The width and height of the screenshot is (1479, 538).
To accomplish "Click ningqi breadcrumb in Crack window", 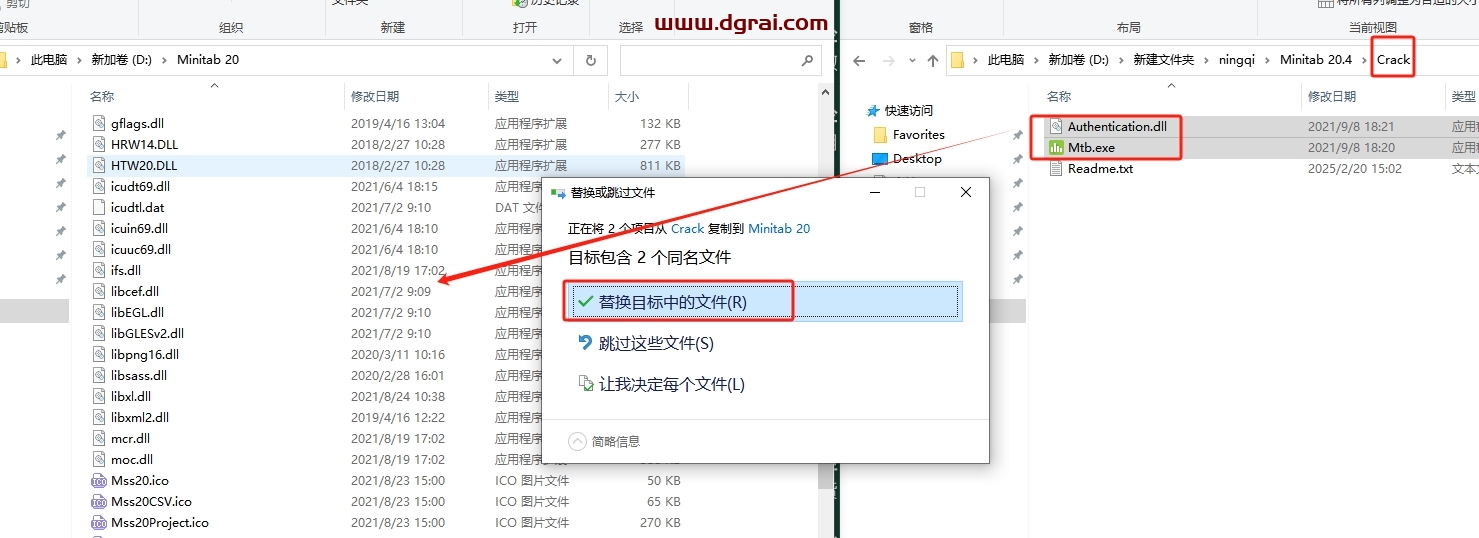I will tap(1237, 60).
